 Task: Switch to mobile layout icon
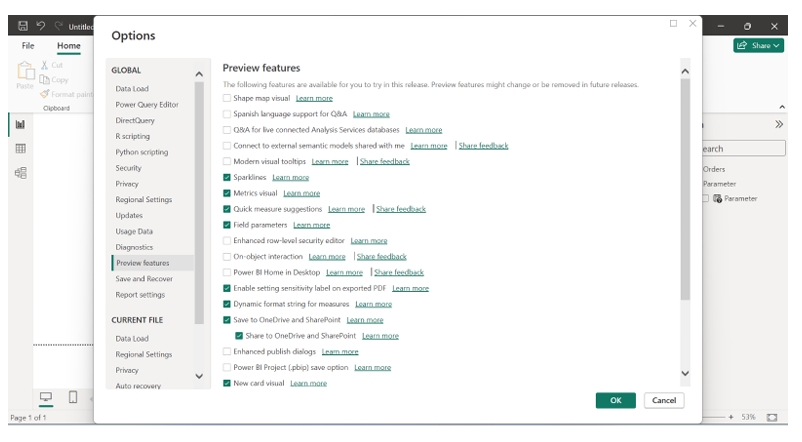pyautogui.click(x=73, y=396)
